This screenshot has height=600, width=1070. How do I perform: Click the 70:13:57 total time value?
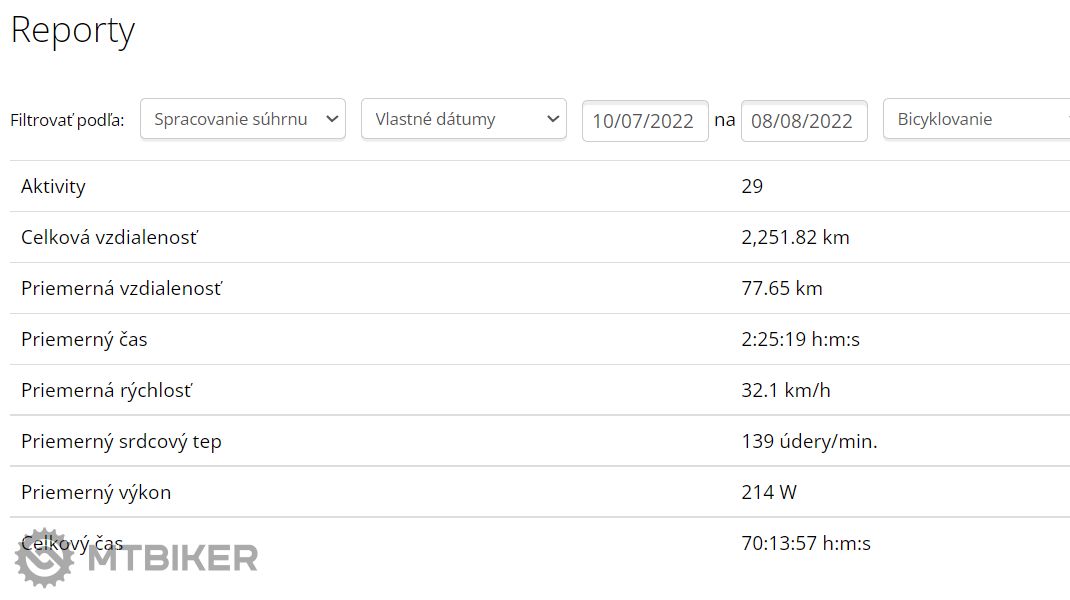pyautogui.click(x=805, y=543)
